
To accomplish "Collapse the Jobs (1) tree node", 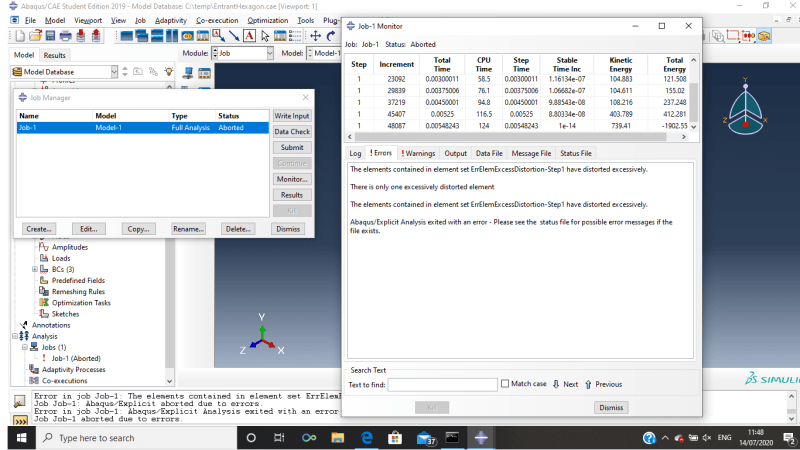I will (24, 347).
